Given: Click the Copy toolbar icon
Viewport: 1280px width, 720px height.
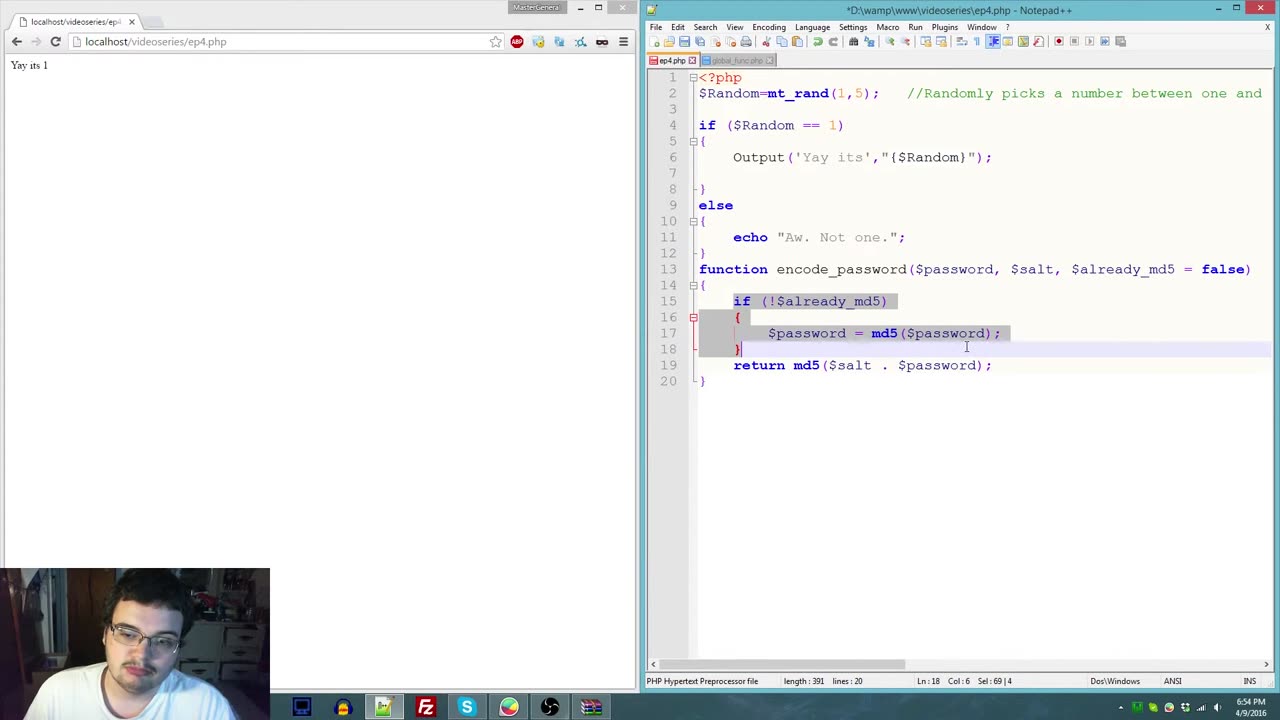Looking at the screenshot, I should [782, 41].
